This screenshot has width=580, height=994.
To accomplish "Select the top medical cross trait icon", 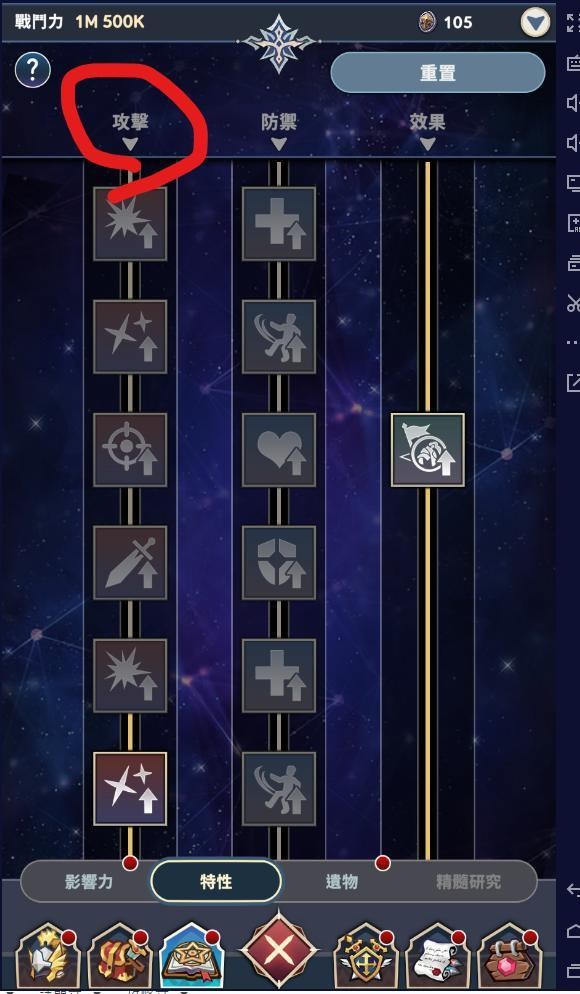I will click(279, 223).
